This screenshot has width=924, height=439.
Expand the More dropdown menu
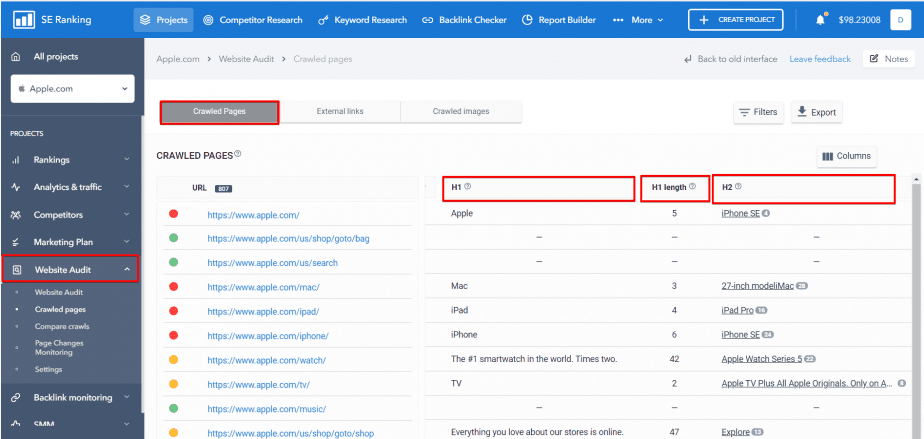[638, 20]
